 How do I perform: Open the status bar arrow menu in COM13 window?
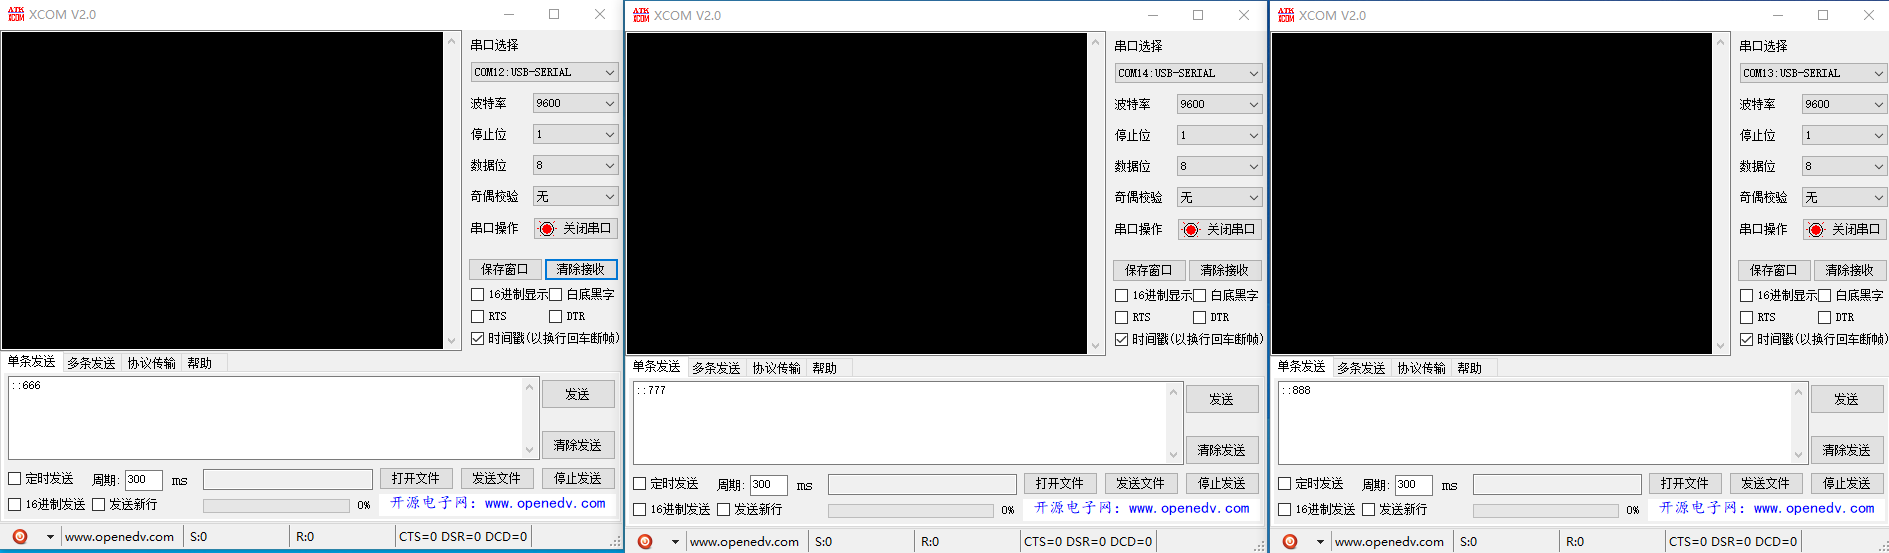tap(1320, 542)
